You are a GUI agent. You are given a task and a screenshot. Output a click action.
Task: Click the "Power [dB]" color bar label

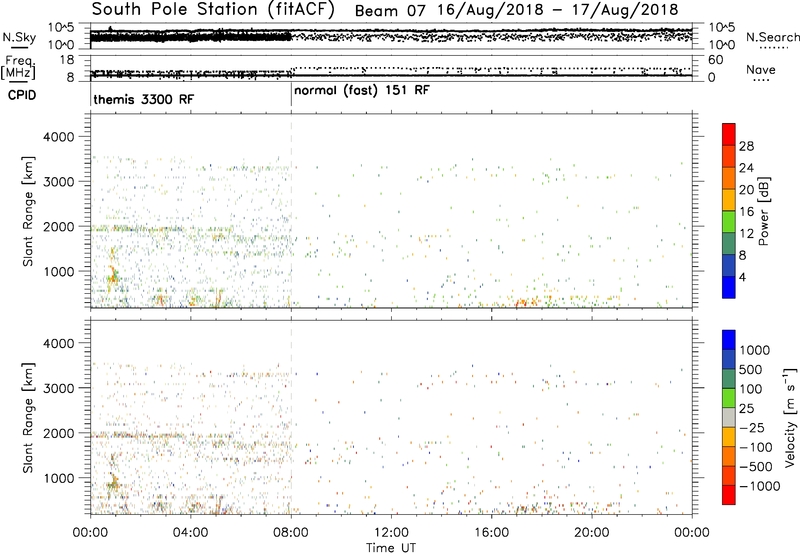point(763,211)
